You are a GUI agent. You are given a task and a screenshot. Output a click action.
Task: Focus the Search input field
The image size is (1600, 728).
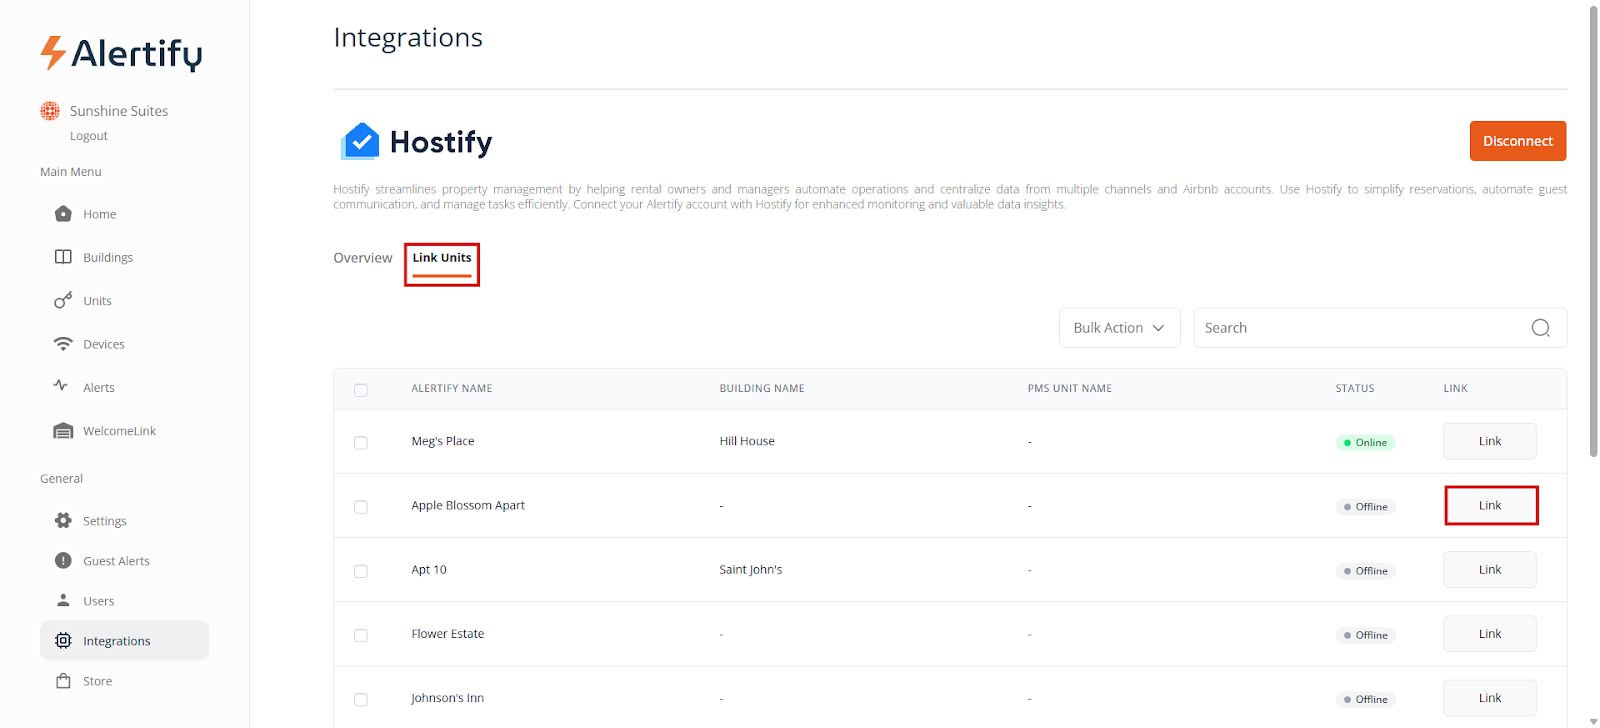(x=1360, y=328)
